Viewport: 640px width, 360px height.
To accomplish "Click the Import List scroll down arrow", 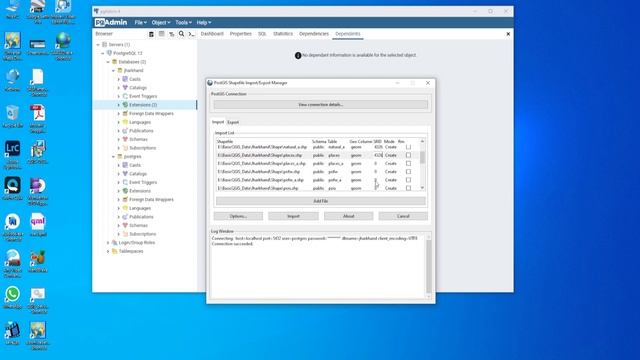I will (x=422, y=188).
